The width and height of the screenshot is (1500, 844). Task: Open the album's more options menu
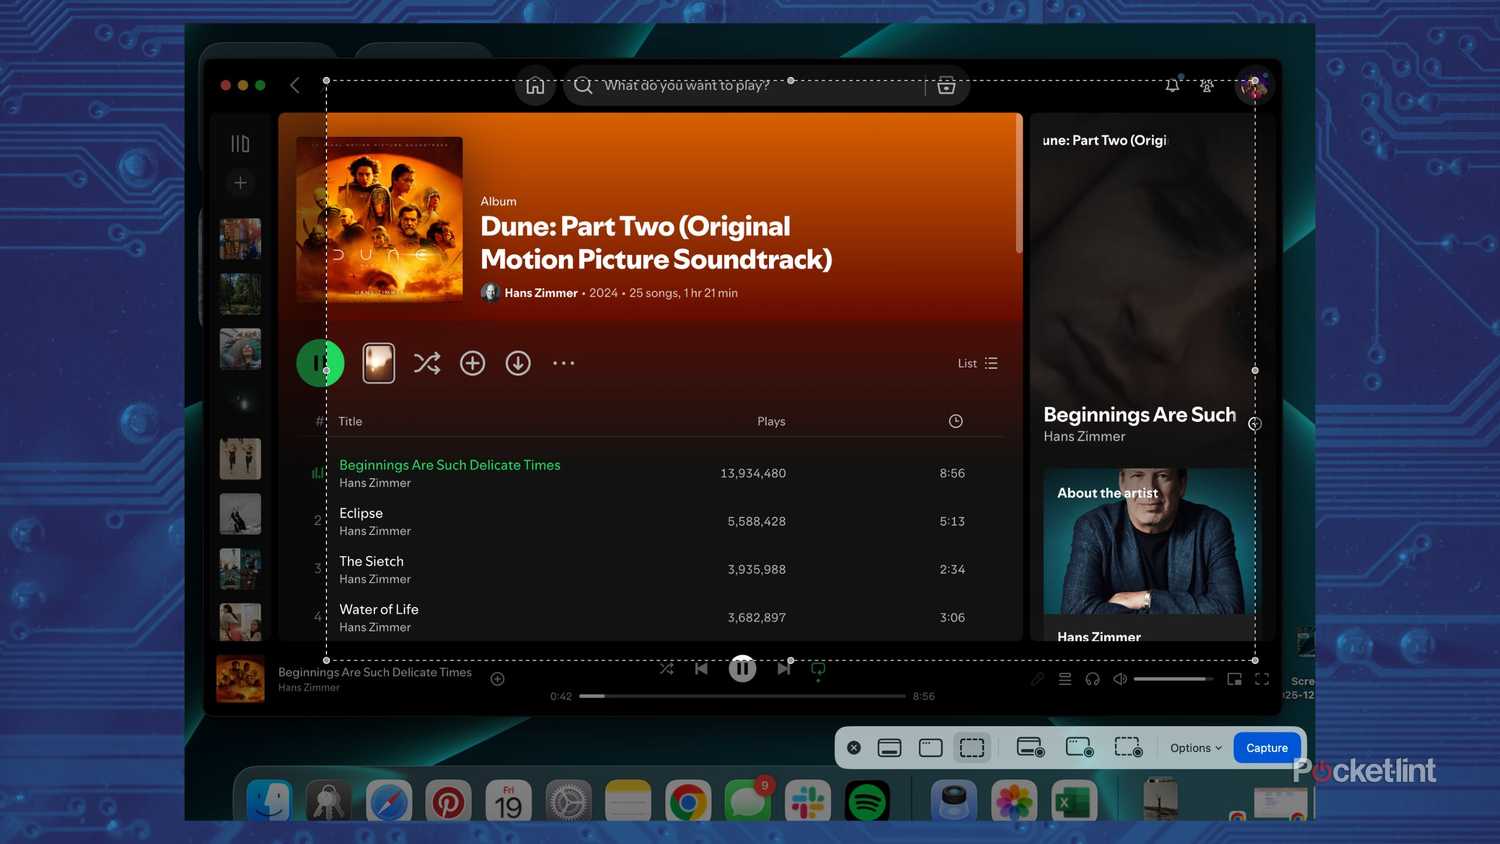tap(563, 362)
